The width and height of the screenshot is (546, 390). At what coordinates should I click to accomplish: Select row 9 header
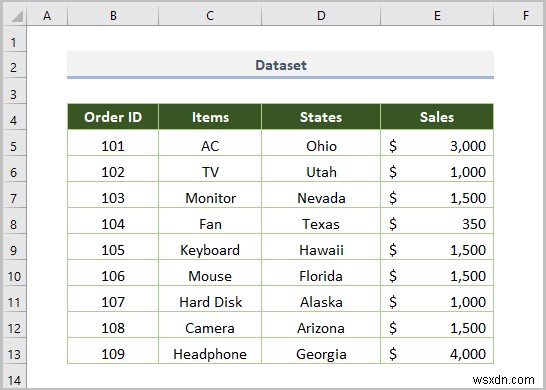(15, 247)
